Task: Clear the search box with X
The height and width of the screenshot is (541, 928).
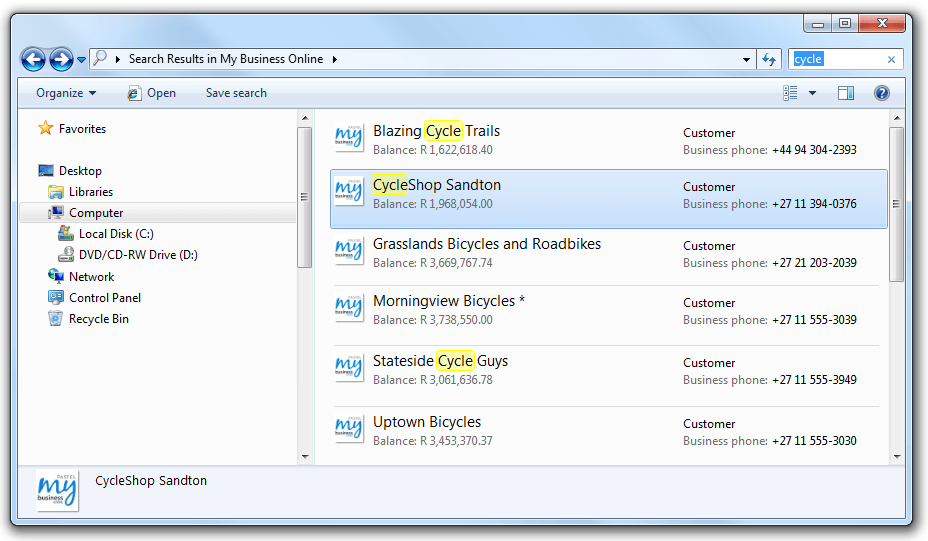Action: (x=891, y=59)
